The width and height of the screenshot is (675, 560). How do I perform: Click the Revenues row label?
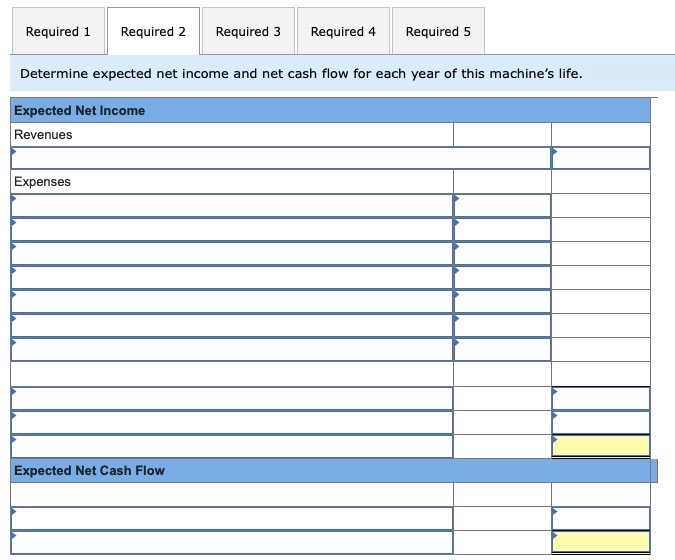[x=43, y=135]
